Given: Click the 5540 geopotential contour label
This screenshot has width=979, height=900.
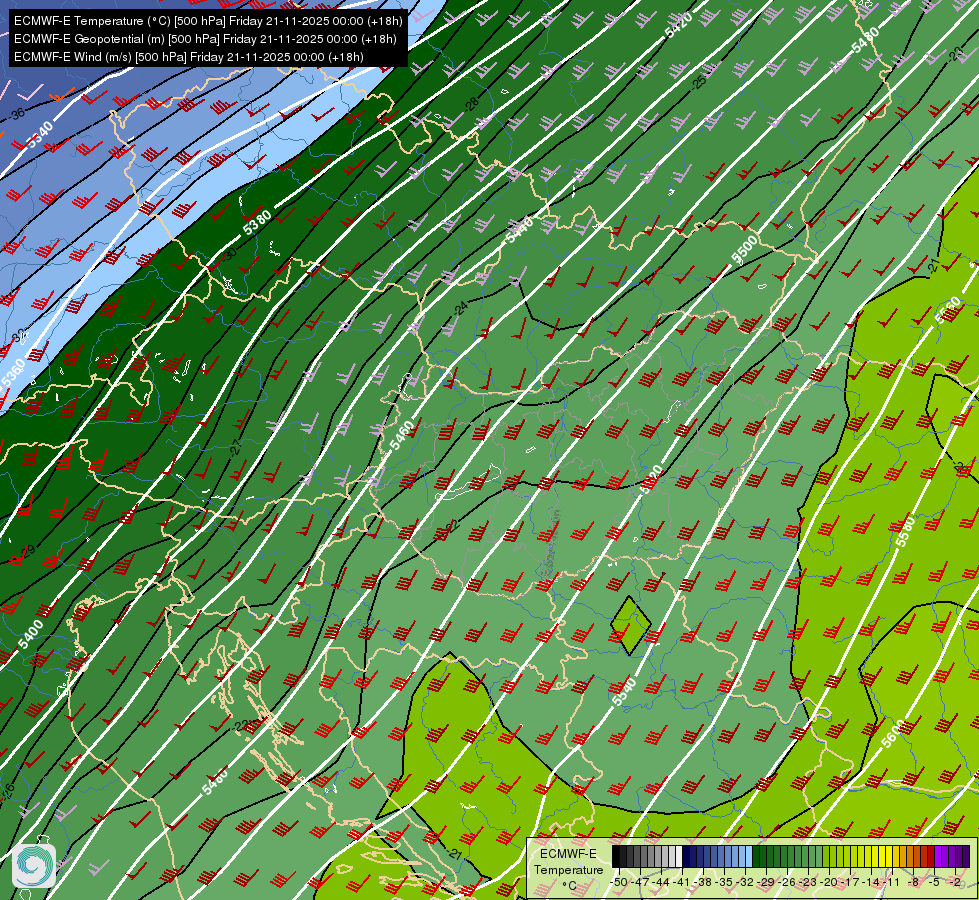Looking at the screenshot, I should coord(624,692).
